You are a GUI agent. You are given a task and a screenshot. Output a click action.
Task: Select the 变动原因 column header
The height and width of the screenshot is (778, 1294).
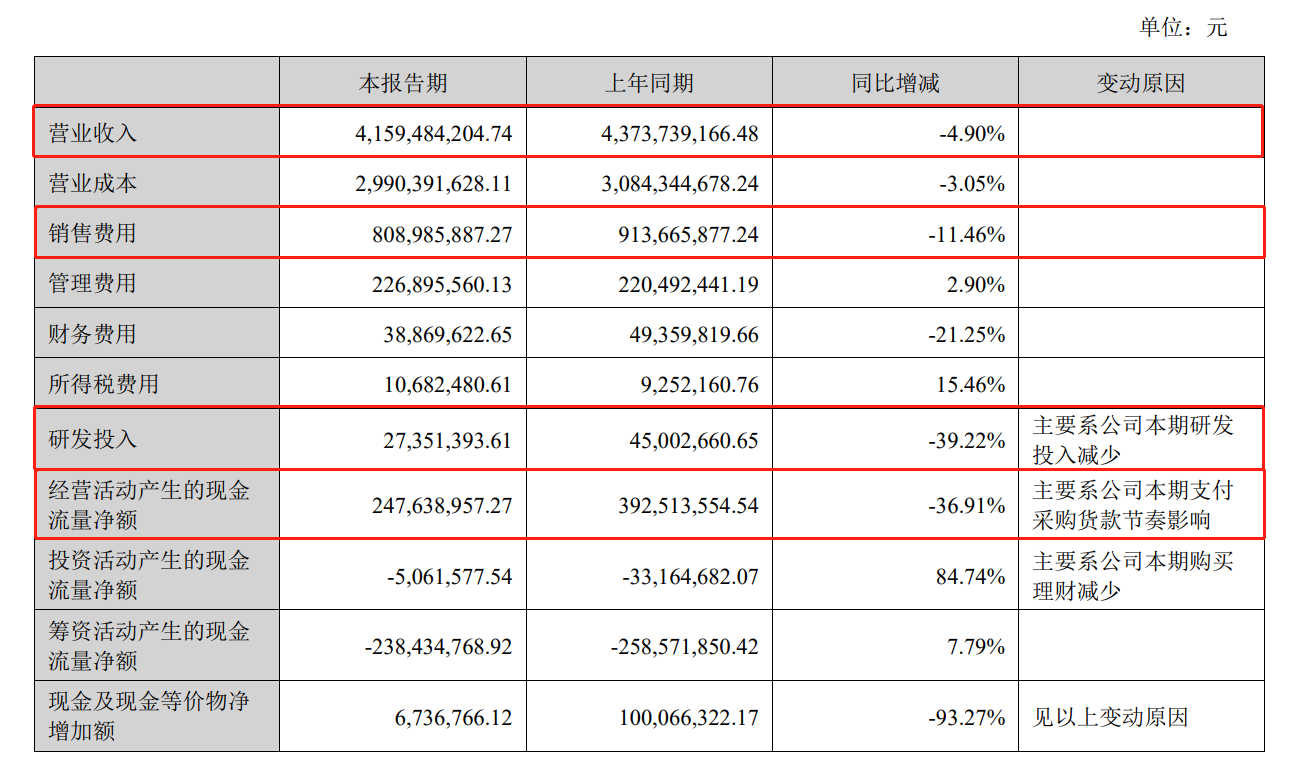click(1140, 83)
